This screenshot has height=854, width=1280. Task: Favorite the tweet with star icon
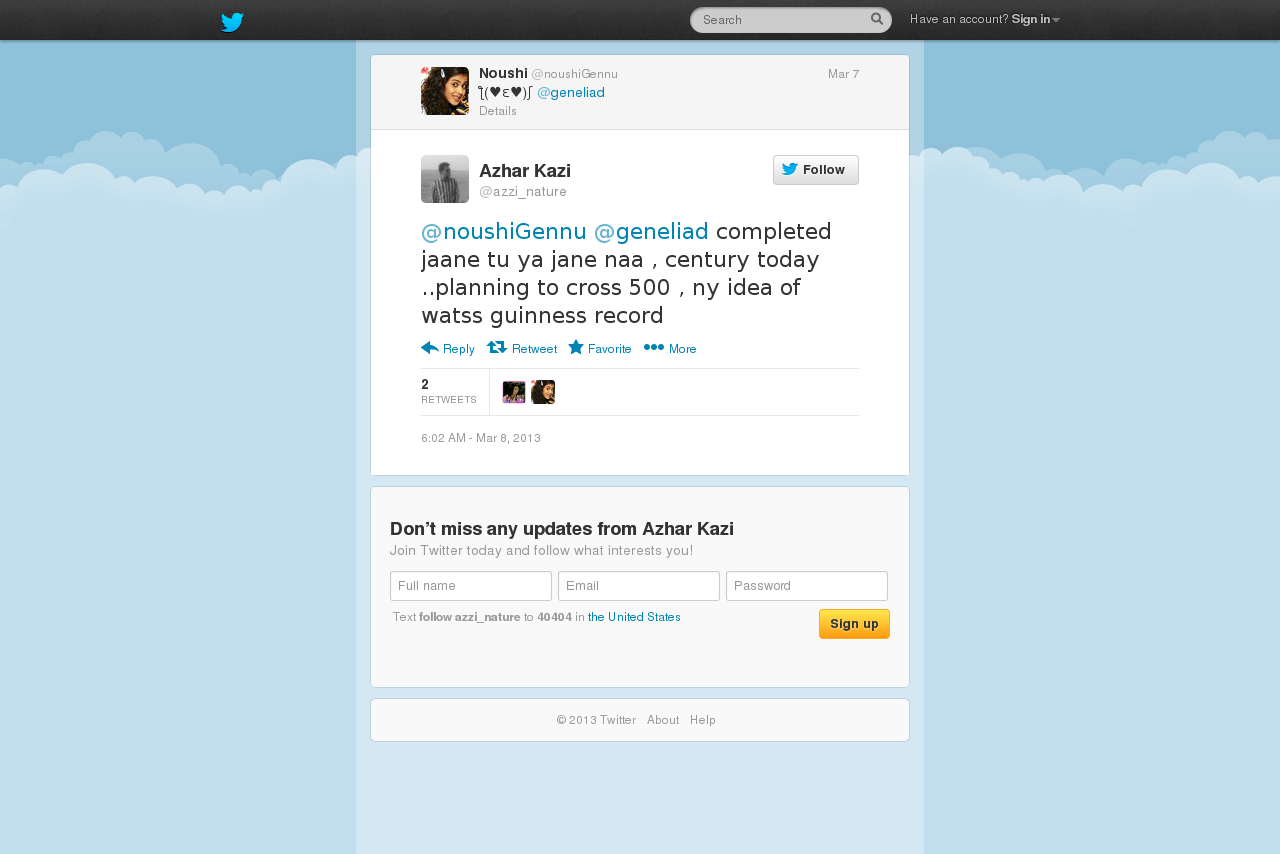600,348
